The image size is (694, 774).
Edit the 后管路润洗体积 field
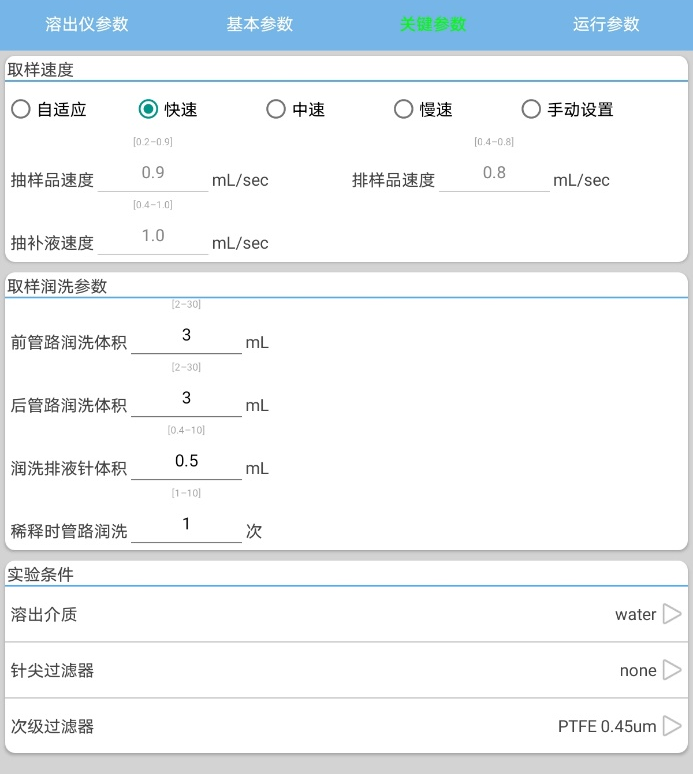(x=186, y=399)
